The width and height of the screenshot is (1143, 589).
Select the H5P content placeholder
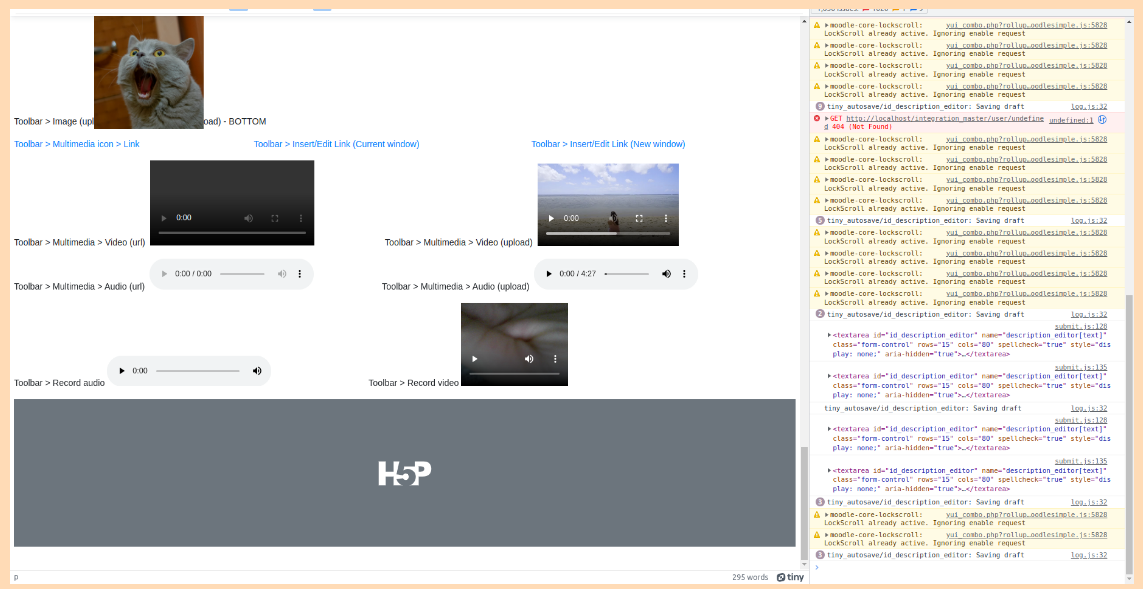[x=405, y=472]
